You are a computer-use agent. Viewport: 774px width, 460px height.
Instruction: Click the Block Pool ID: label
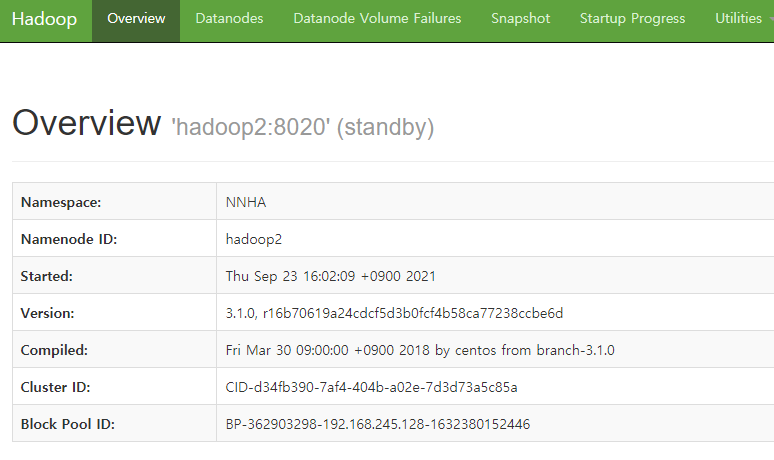coord(68,424)
